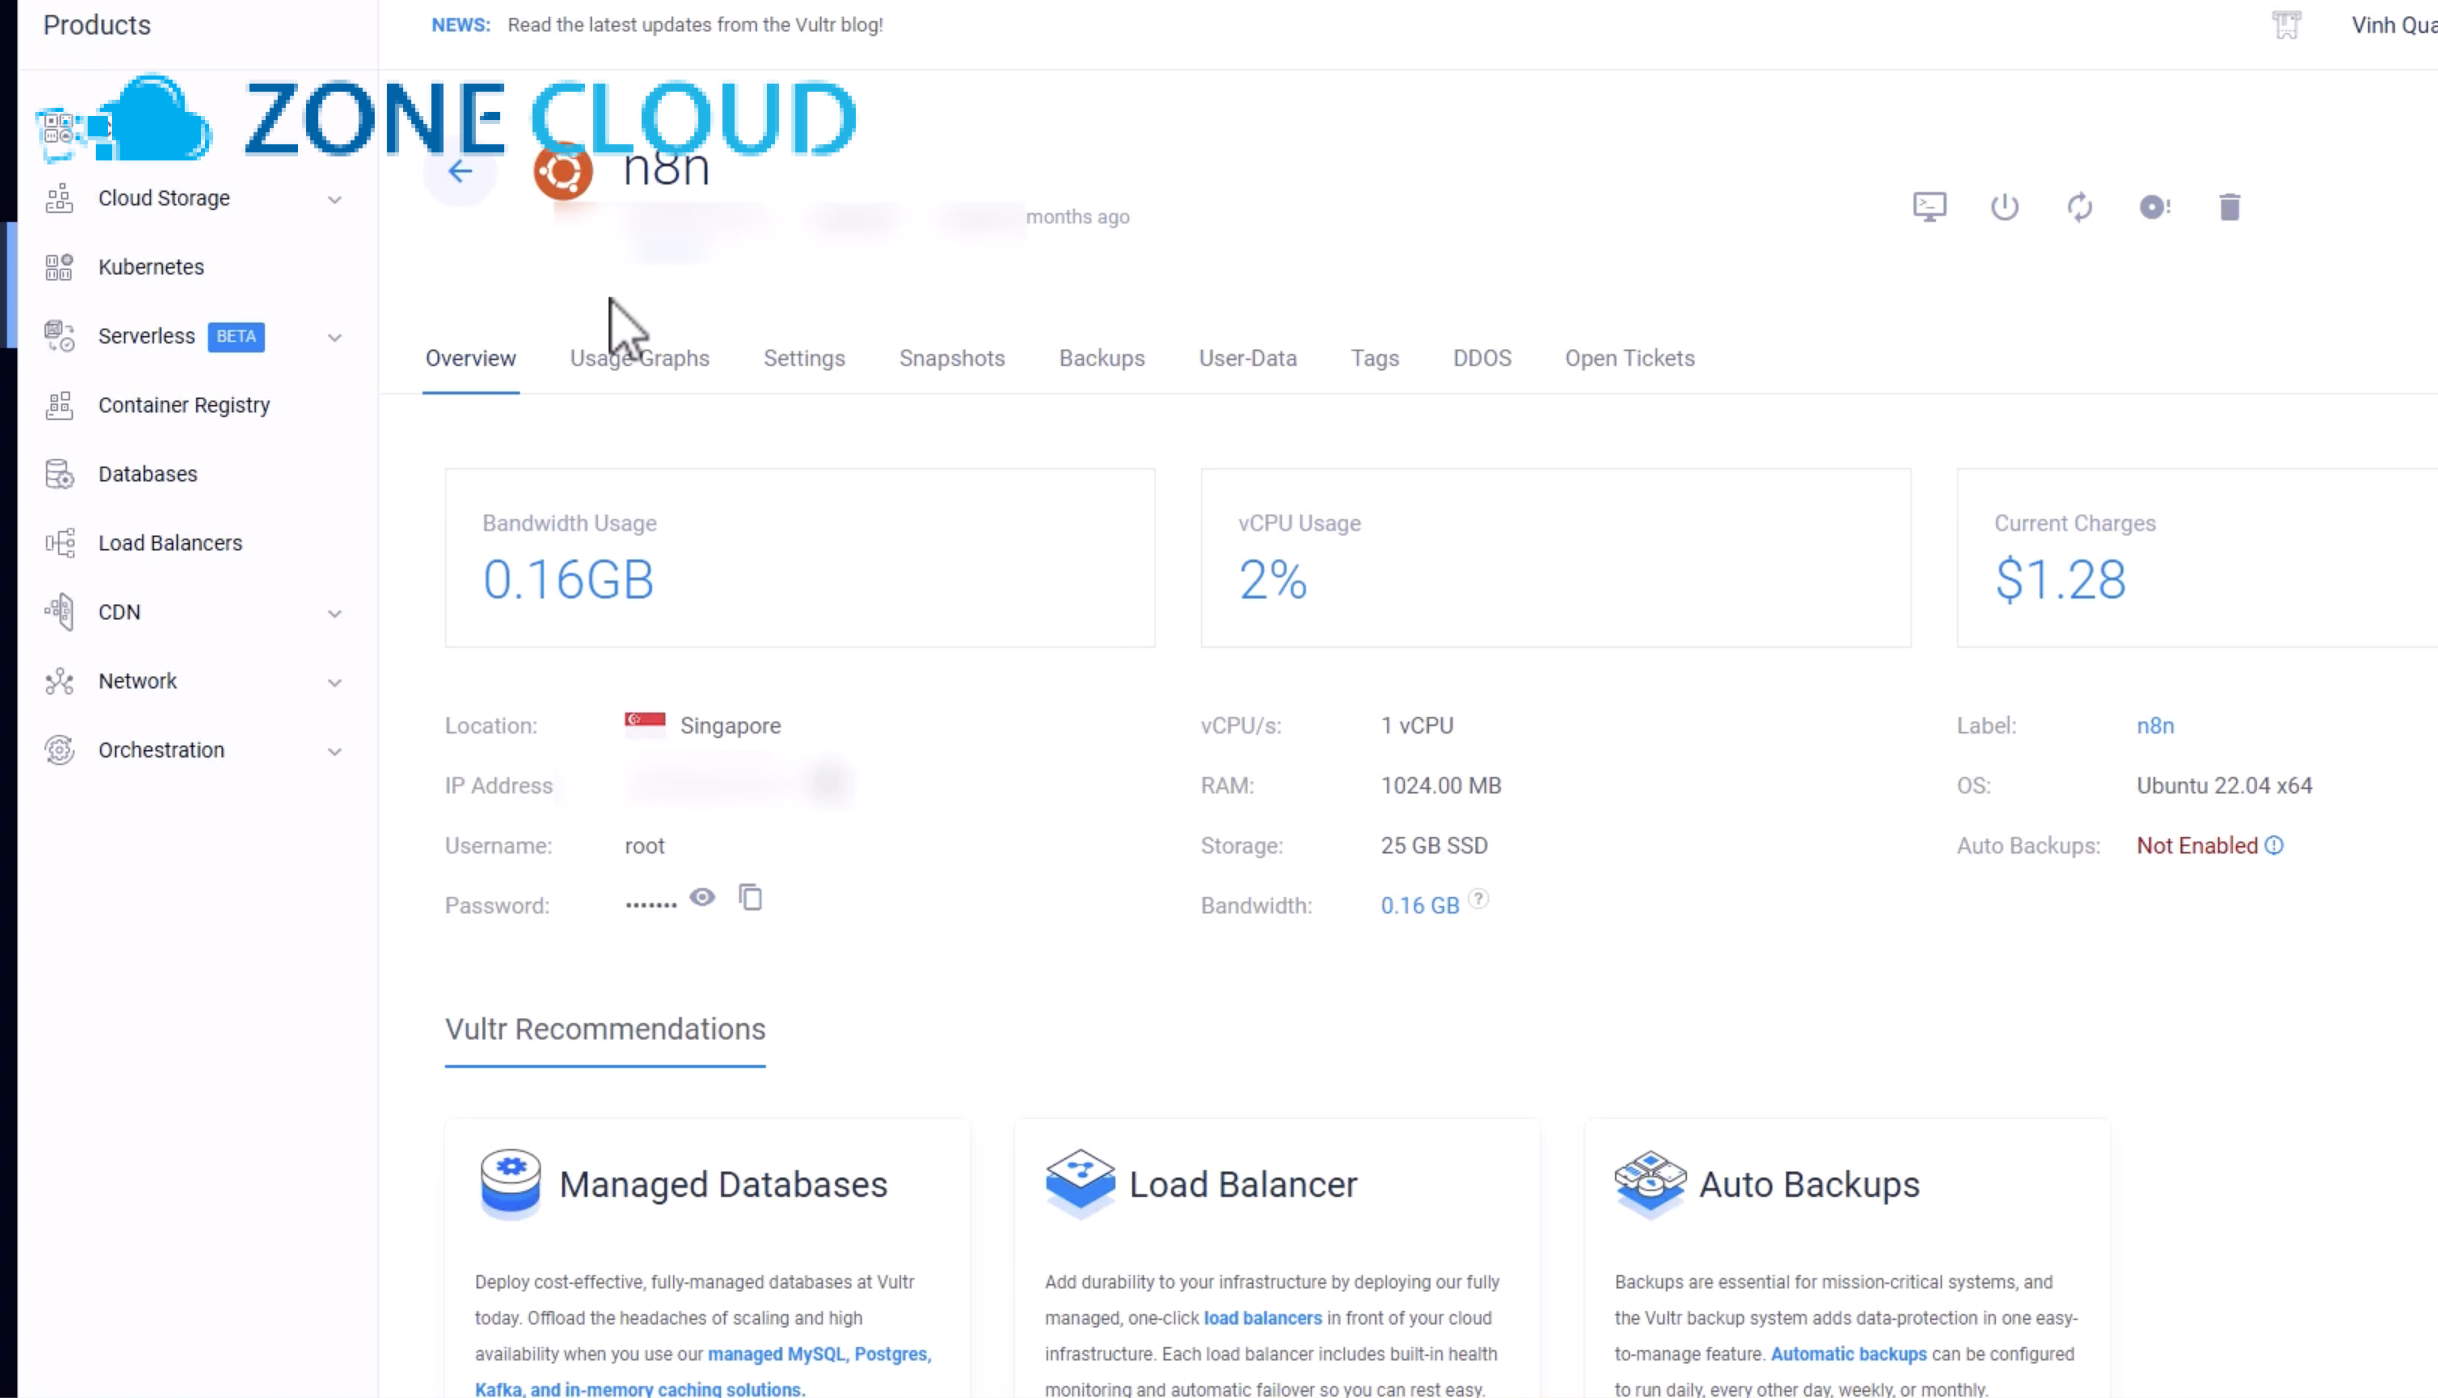Reveal password with the eye icon
2438x1398 pixels.
pyautogui.click(x=702, y=897)
